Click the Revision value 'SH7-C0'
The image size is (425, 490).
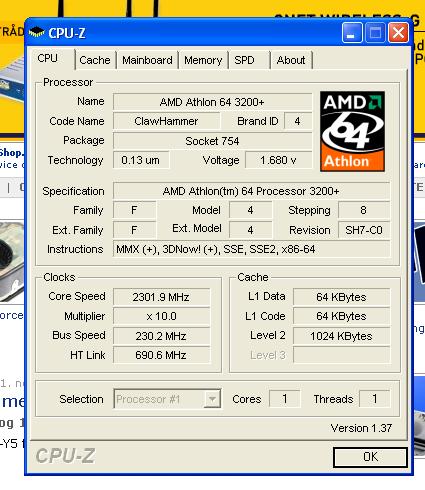364,230
